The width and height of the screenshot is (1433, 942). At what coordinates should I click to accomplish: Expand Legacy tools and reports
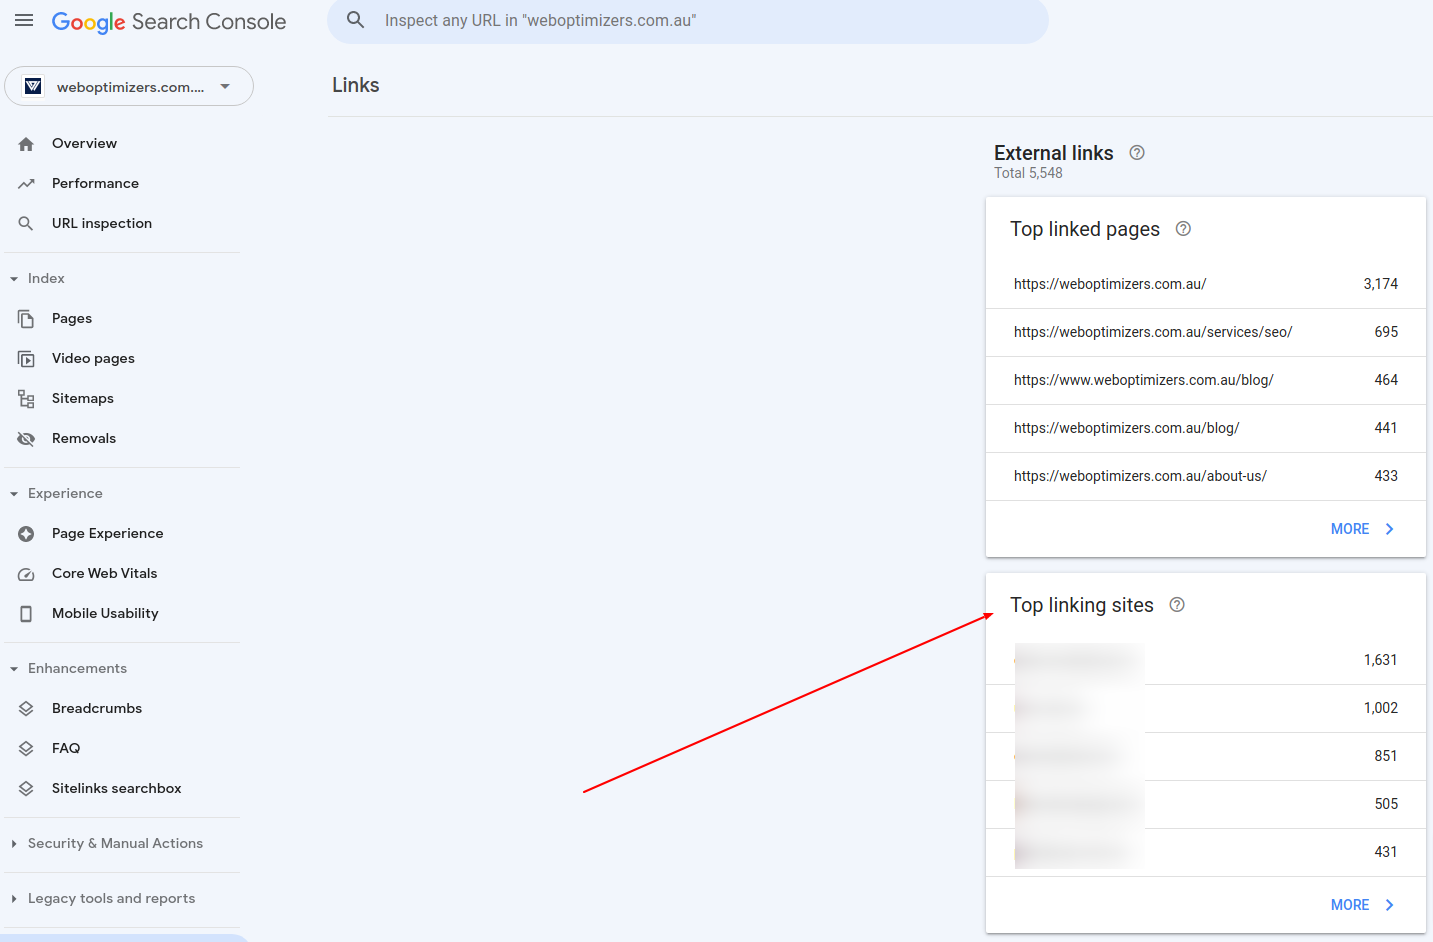click(14, 898)
